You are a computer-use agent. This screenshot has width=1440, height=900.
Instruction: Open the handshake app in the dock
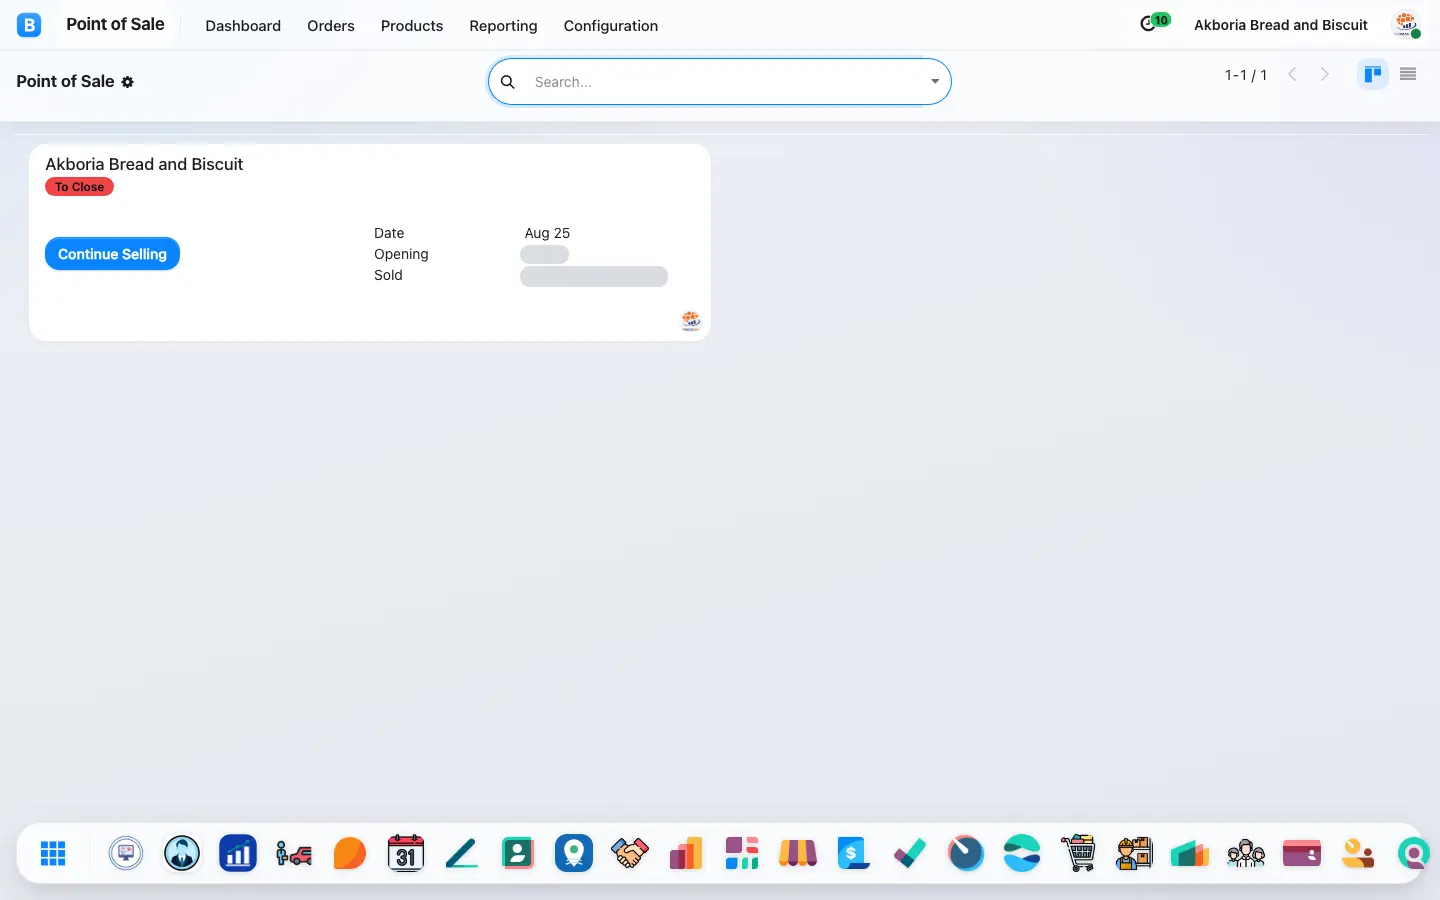point(630,853)
